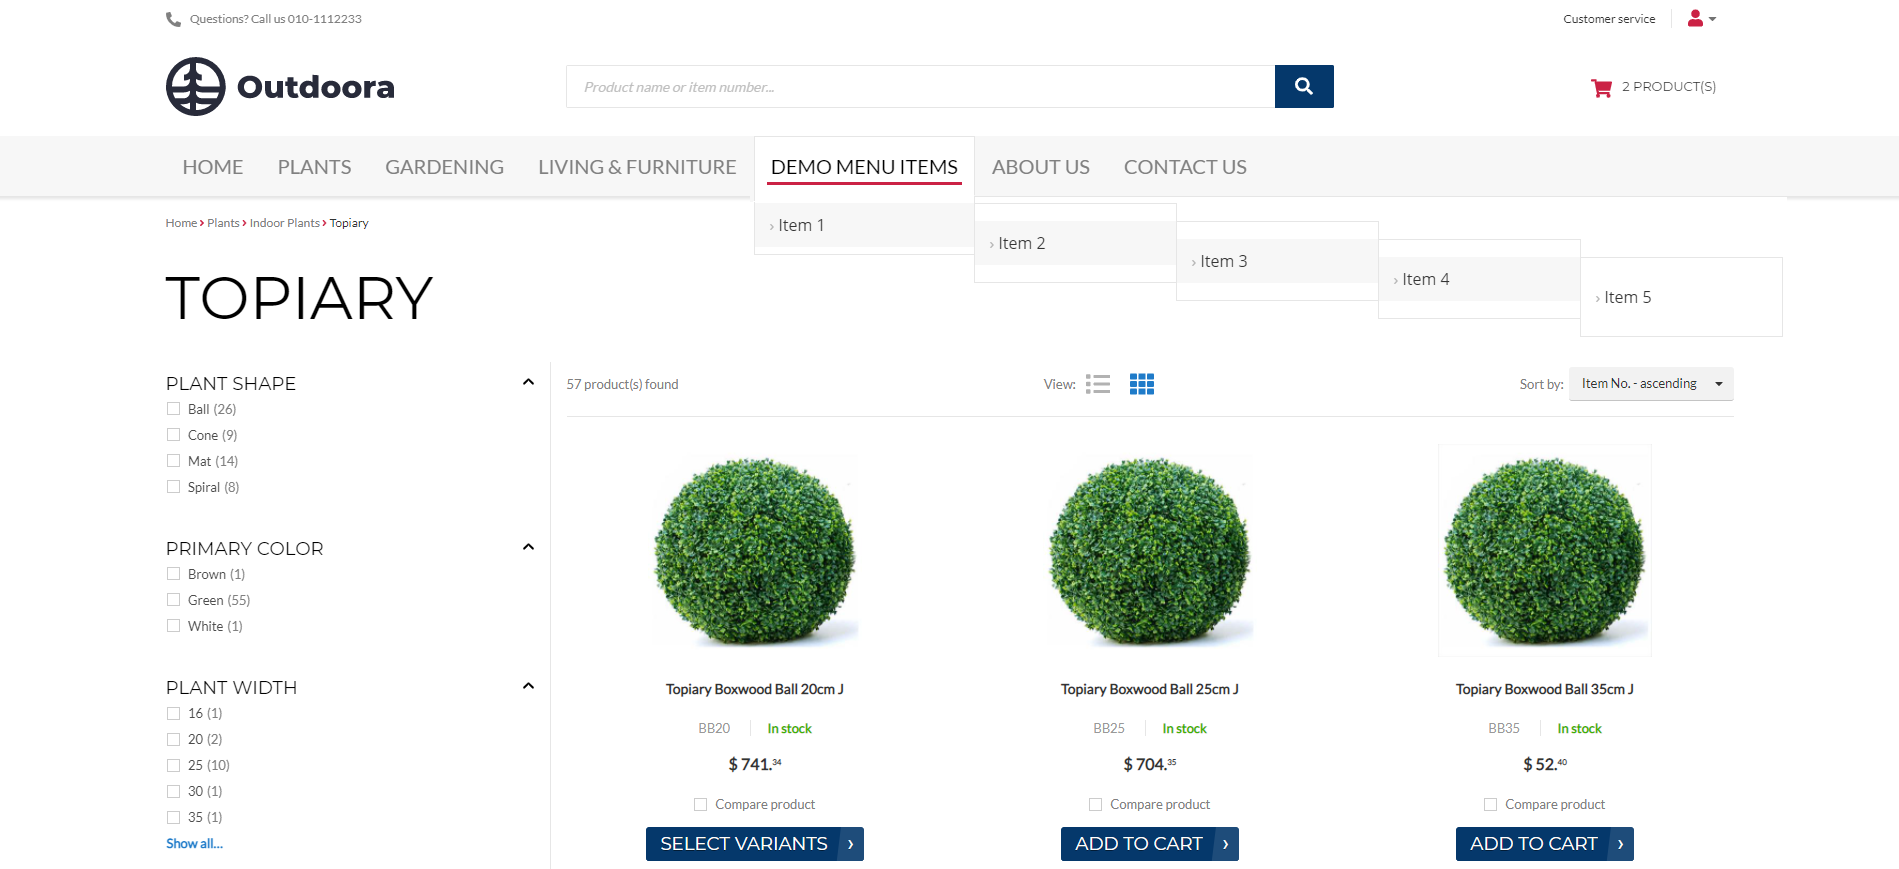This screenshot has height=869, width=1899.
Task: Tick the Brown (1) color checkbox
Action: coord(173,574)
